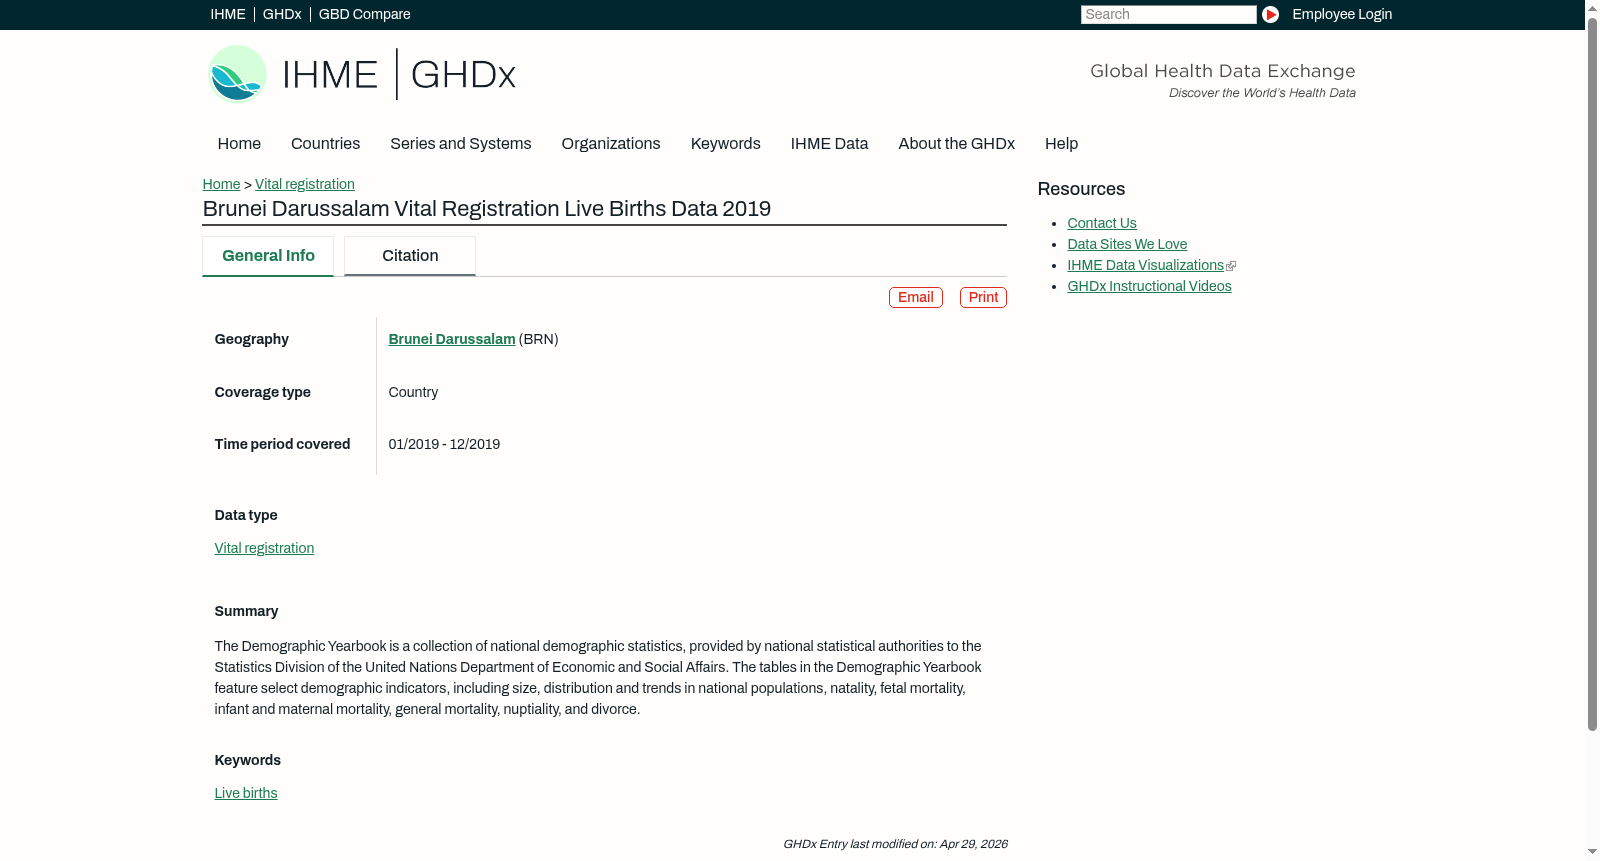Viewport: 1600px width, 861px height.
Task: Open Series and Systems menu item
Action: point(461,144)
